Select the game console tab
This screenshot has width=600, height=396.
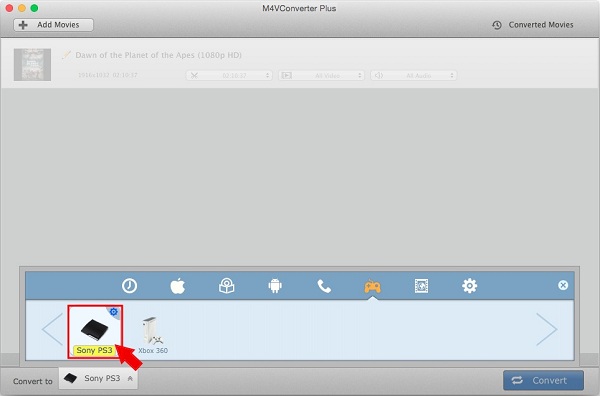tap(372, 286)
